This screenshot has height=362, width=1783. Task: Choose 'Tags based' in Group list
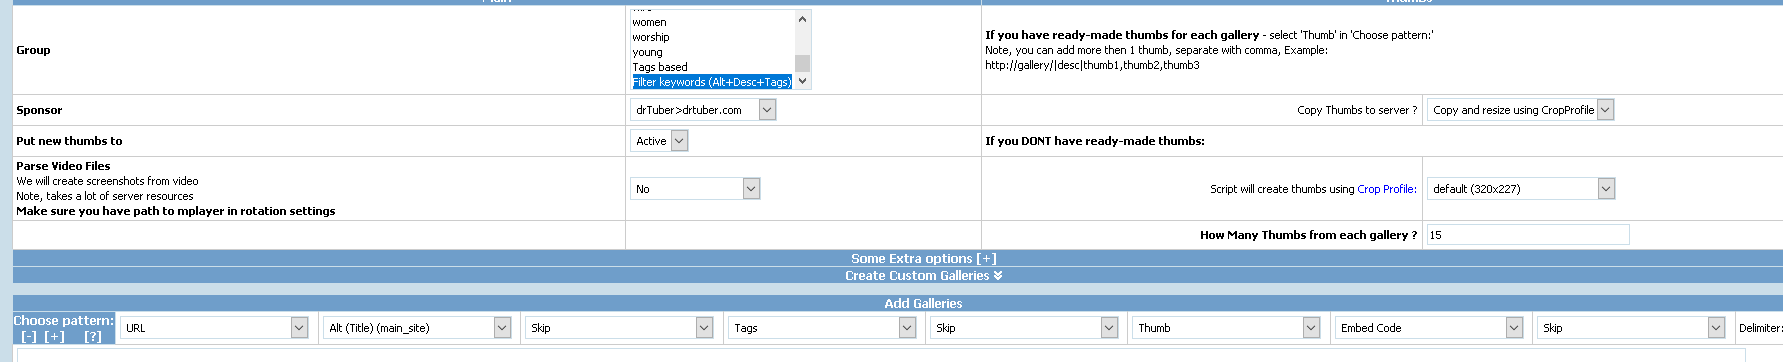pyautogui.click(x=660, y=67)
